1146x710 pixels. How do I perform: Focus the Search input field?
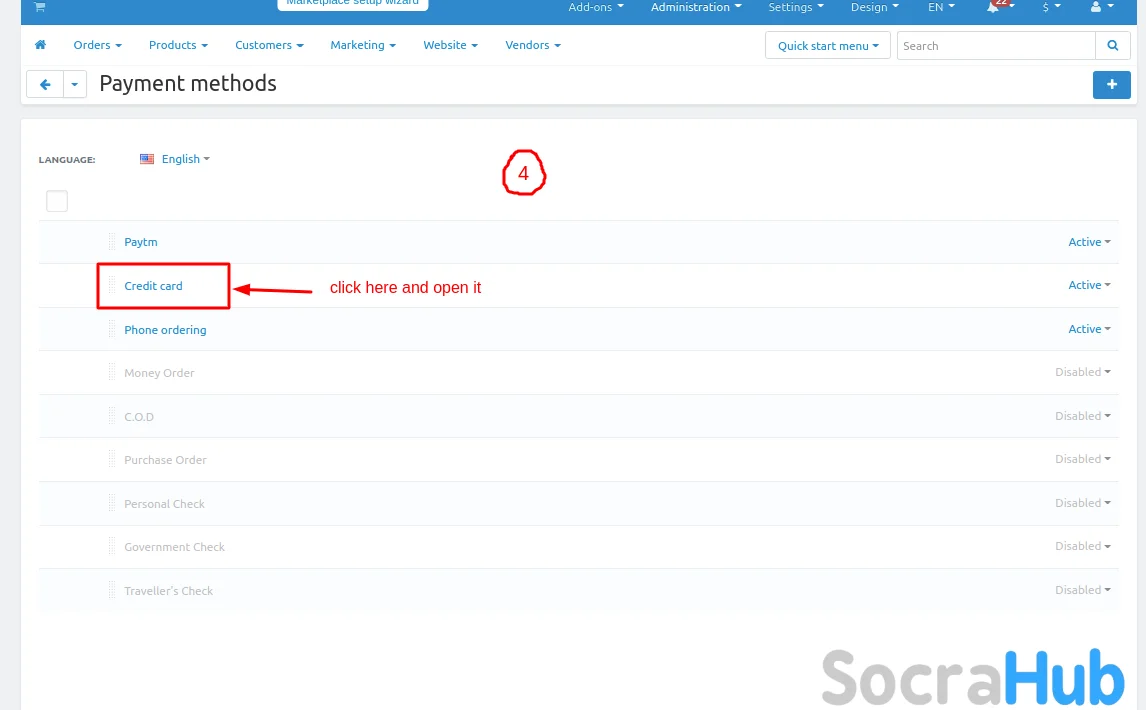pyautogui.click(x=996, y=45)
